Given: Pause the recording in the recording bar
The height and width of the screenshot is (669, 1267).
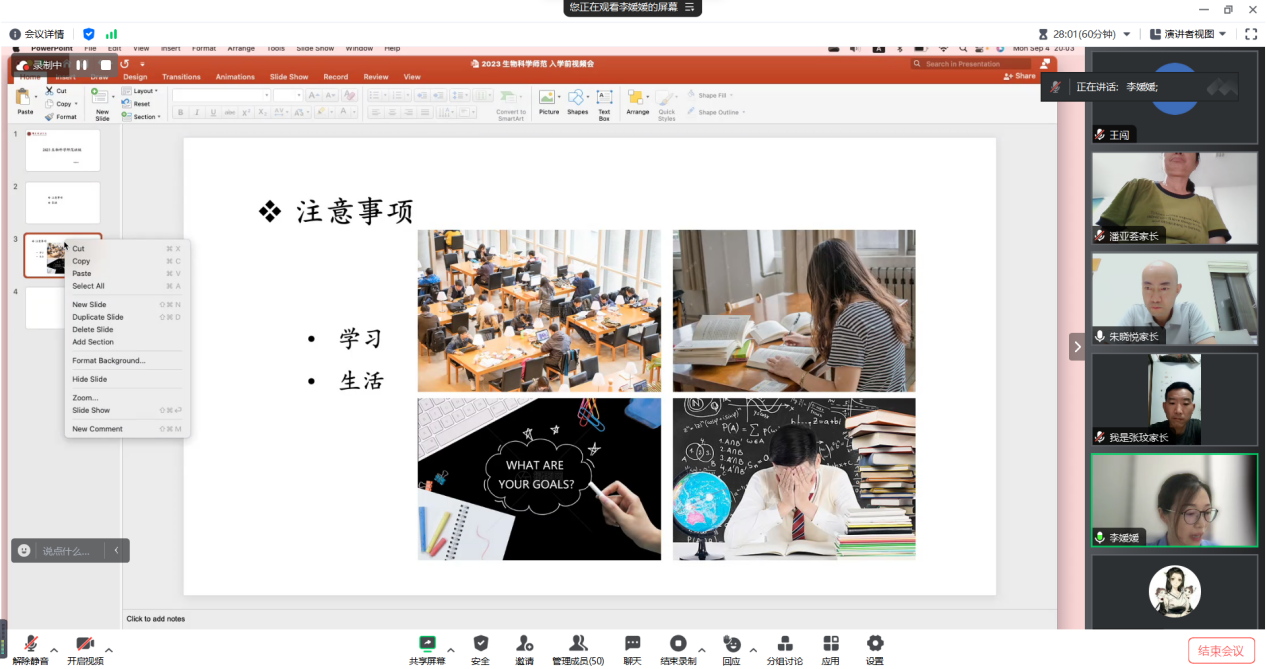Looking at the screenshot, I should 82,65.
